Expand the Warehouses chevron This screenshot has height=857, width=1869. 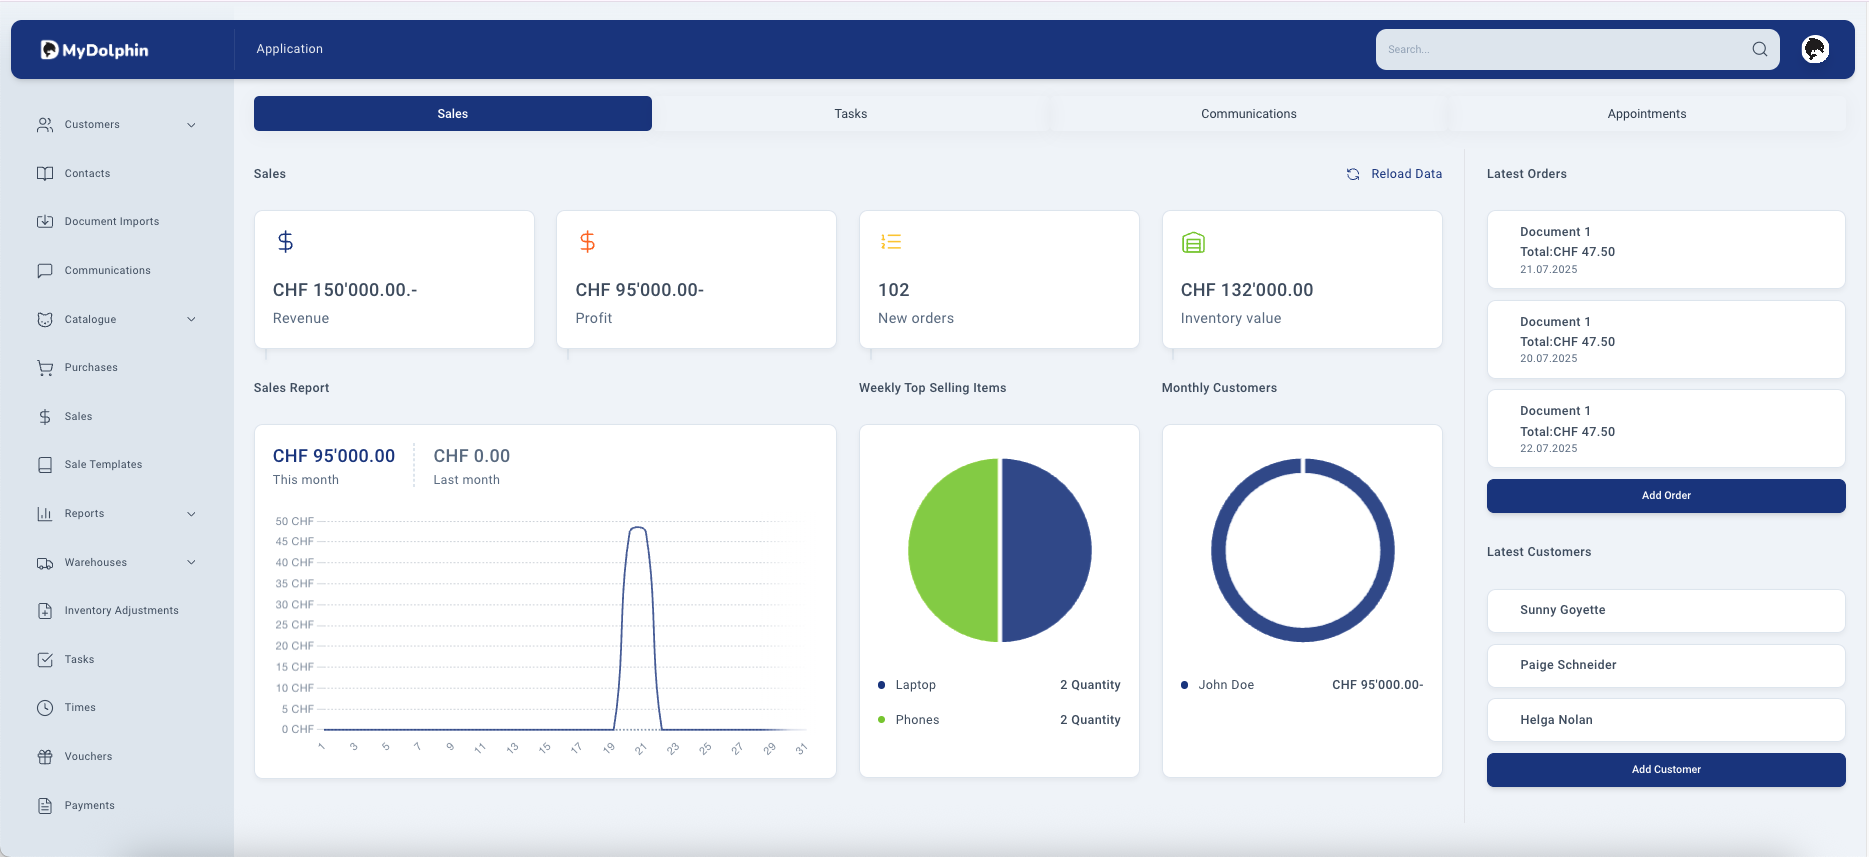[191, 563]
